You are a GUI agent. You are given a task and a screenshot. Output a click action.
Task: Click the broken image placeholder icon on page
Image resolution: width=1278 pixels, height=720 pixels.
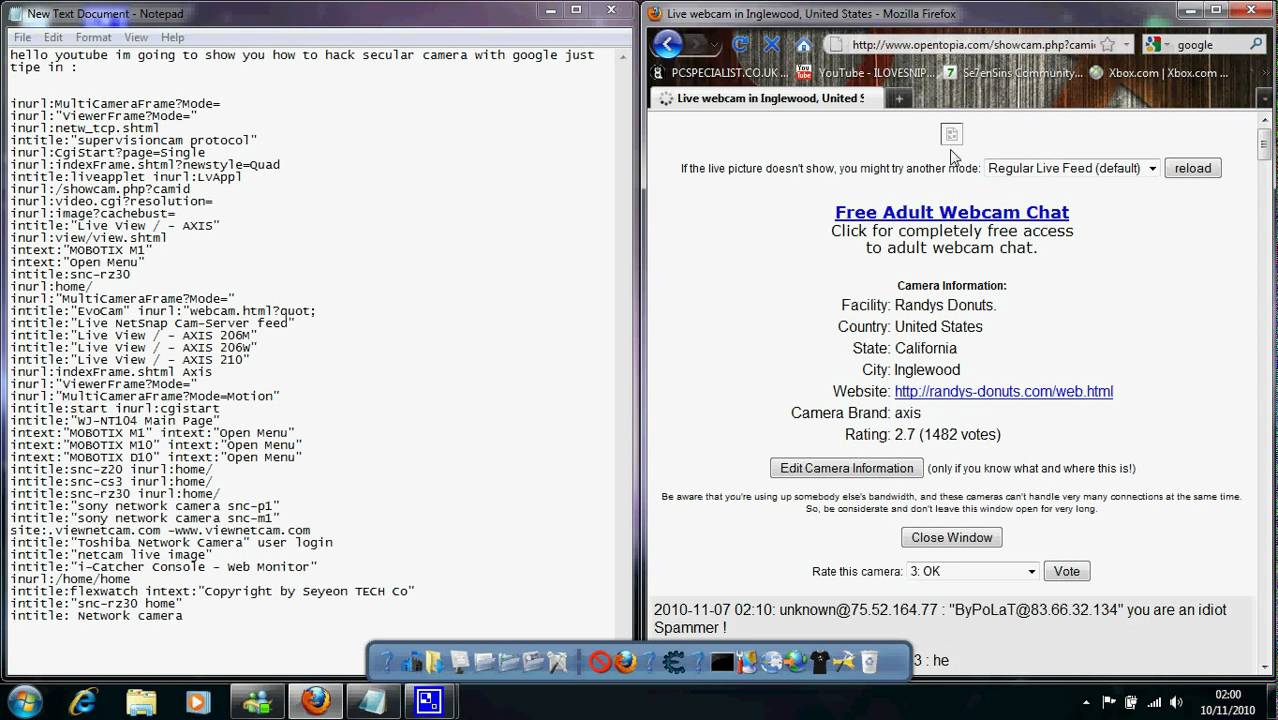[951, 134]
